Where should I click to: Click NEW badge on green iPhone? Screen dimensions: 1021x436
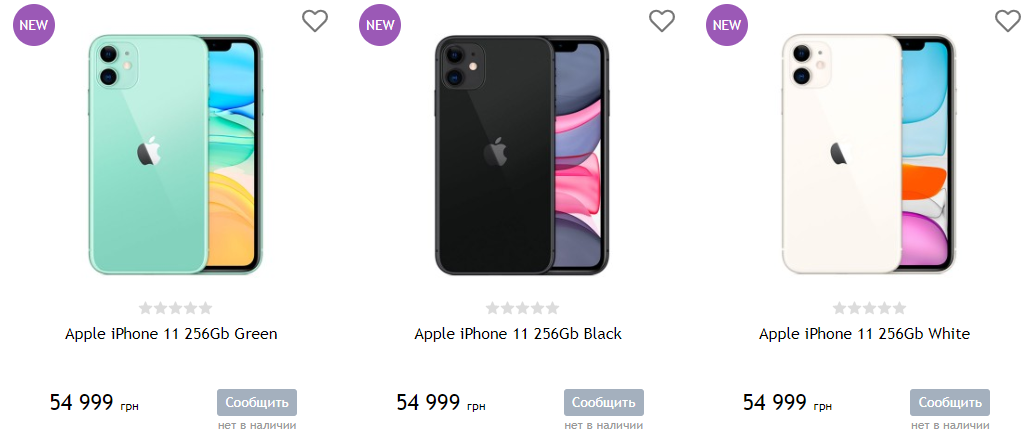34,25
